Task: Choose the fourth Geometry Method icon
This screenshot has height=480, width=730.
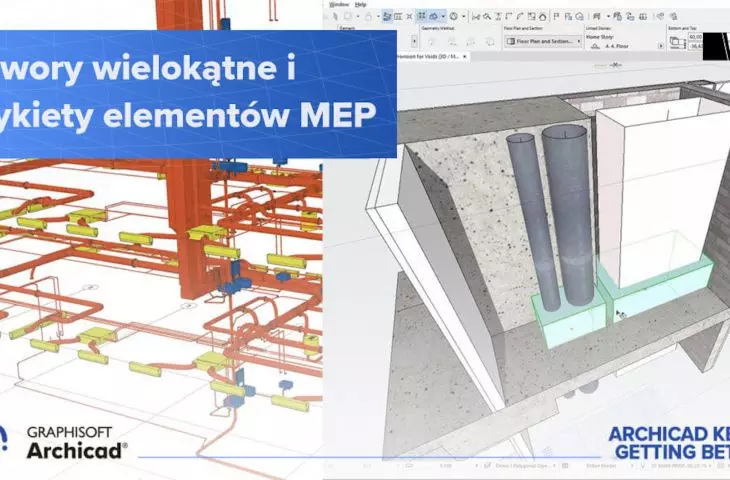Action: coord(490,41)
